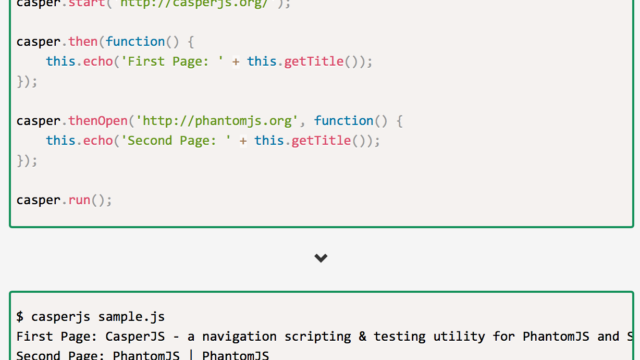Click the line "casper.then(function() {"

point(105,42)
